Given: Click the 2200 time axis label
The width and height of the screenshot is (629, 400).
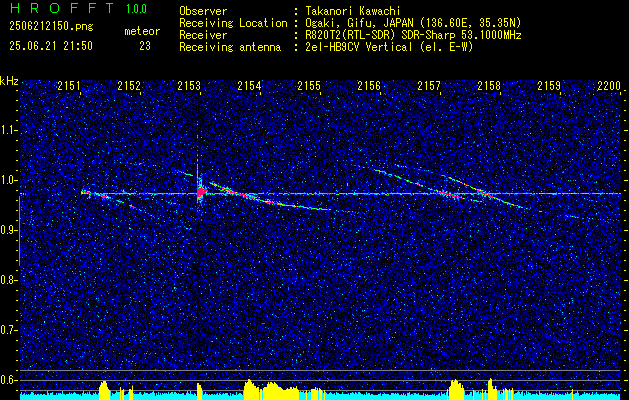Looking at the screenshot, I should pos(609,86).
